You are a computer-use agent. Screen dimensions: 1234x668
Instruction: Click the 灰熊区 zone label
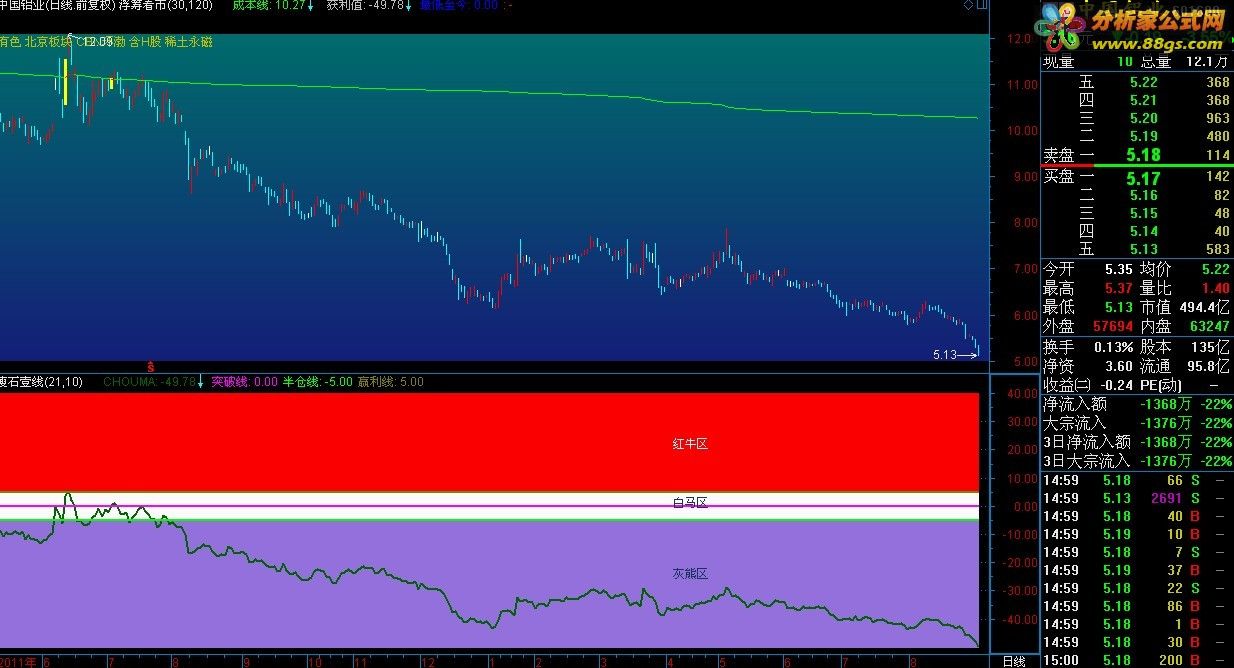[690, 574]
